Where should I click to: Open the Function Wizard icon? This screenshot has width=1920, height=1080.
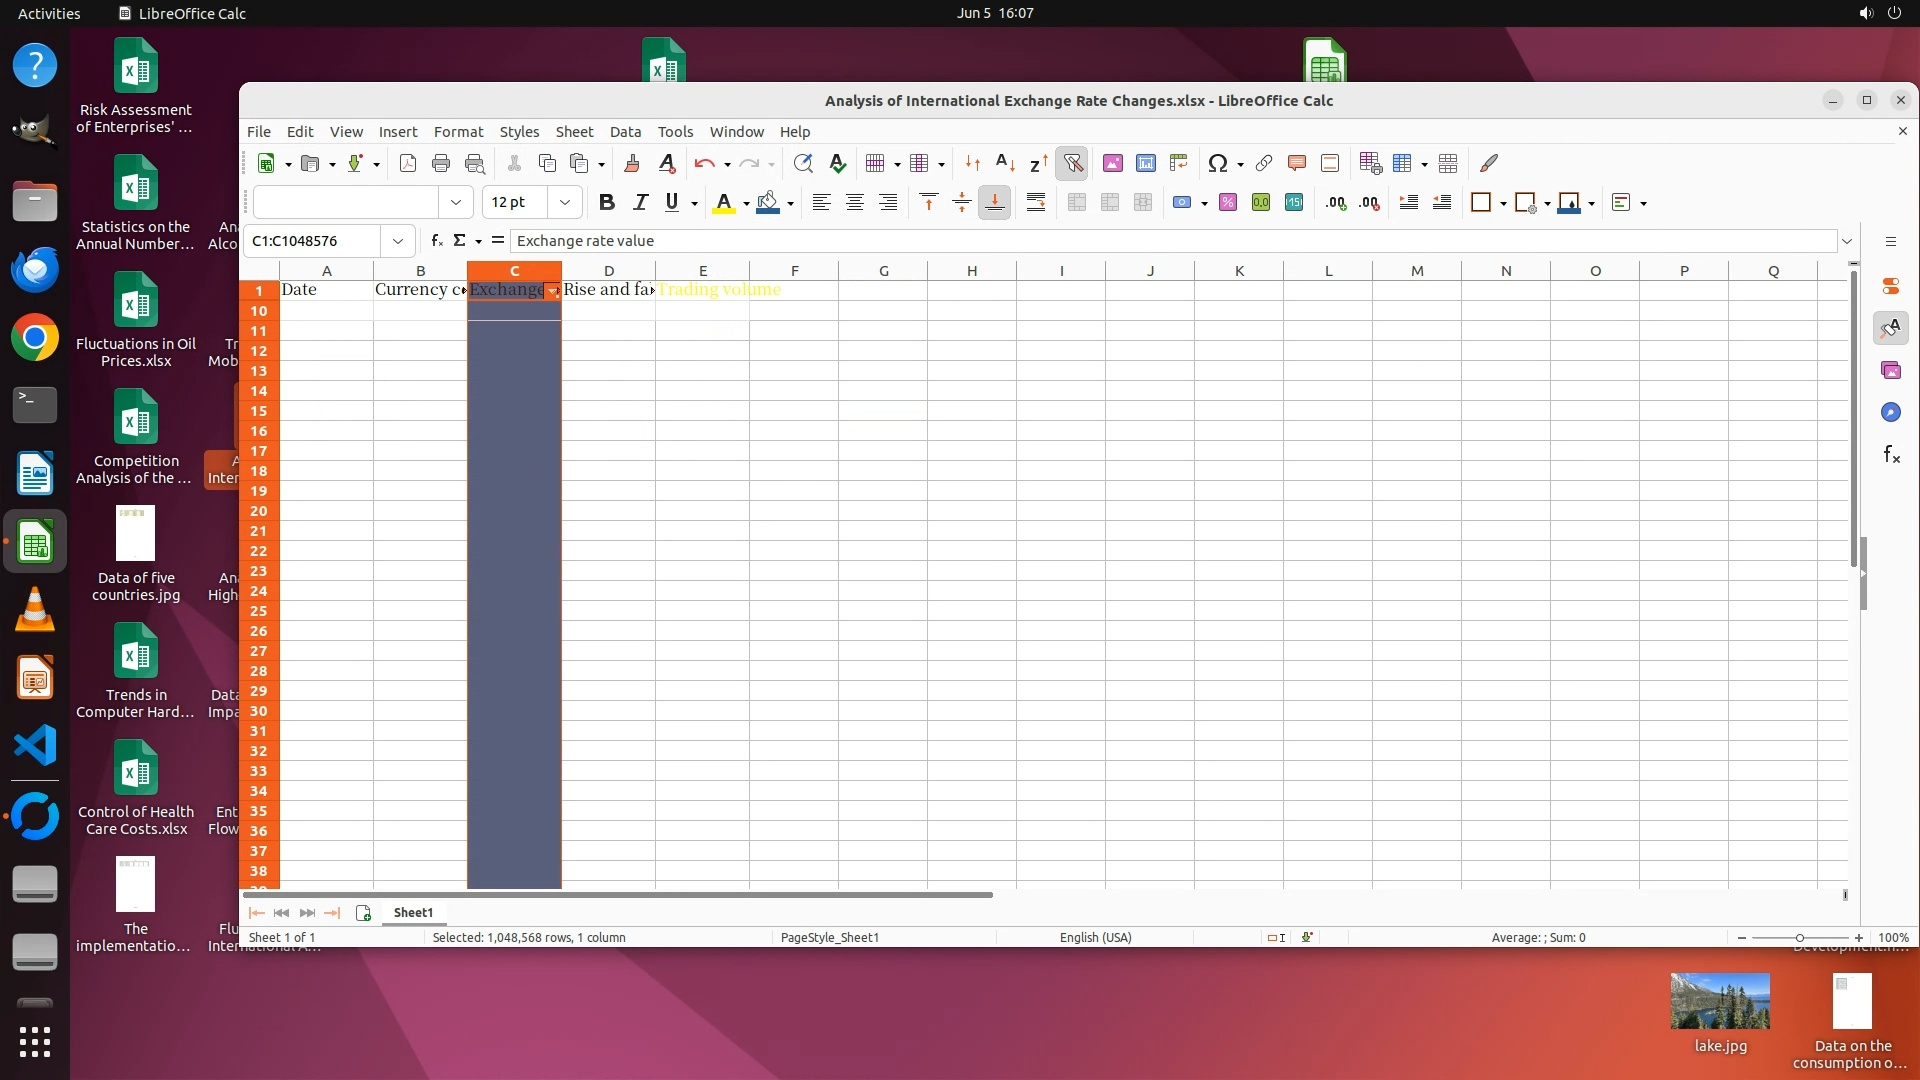point(436,241)
